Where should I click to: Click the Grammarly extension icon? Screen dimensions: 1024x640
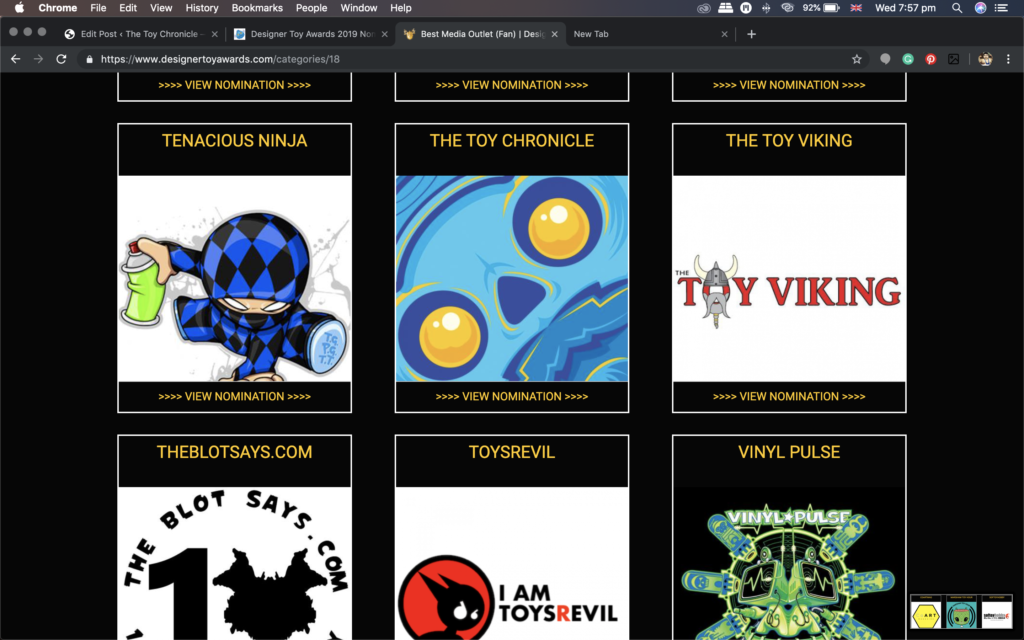(908, 59)
